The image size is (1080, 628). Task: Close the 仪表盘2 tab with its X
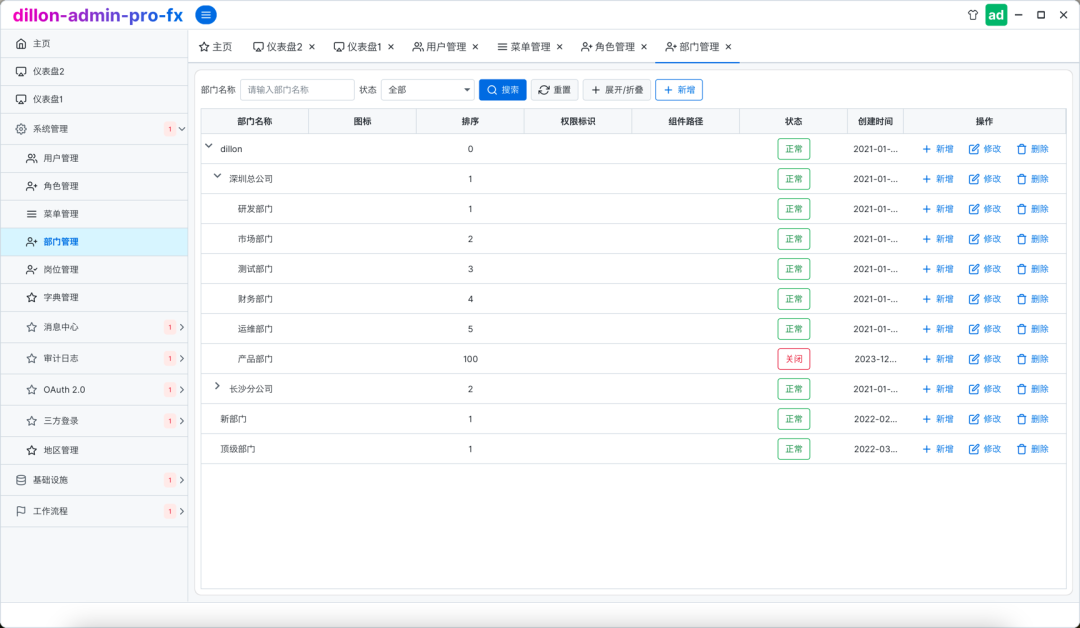[312, 47]
